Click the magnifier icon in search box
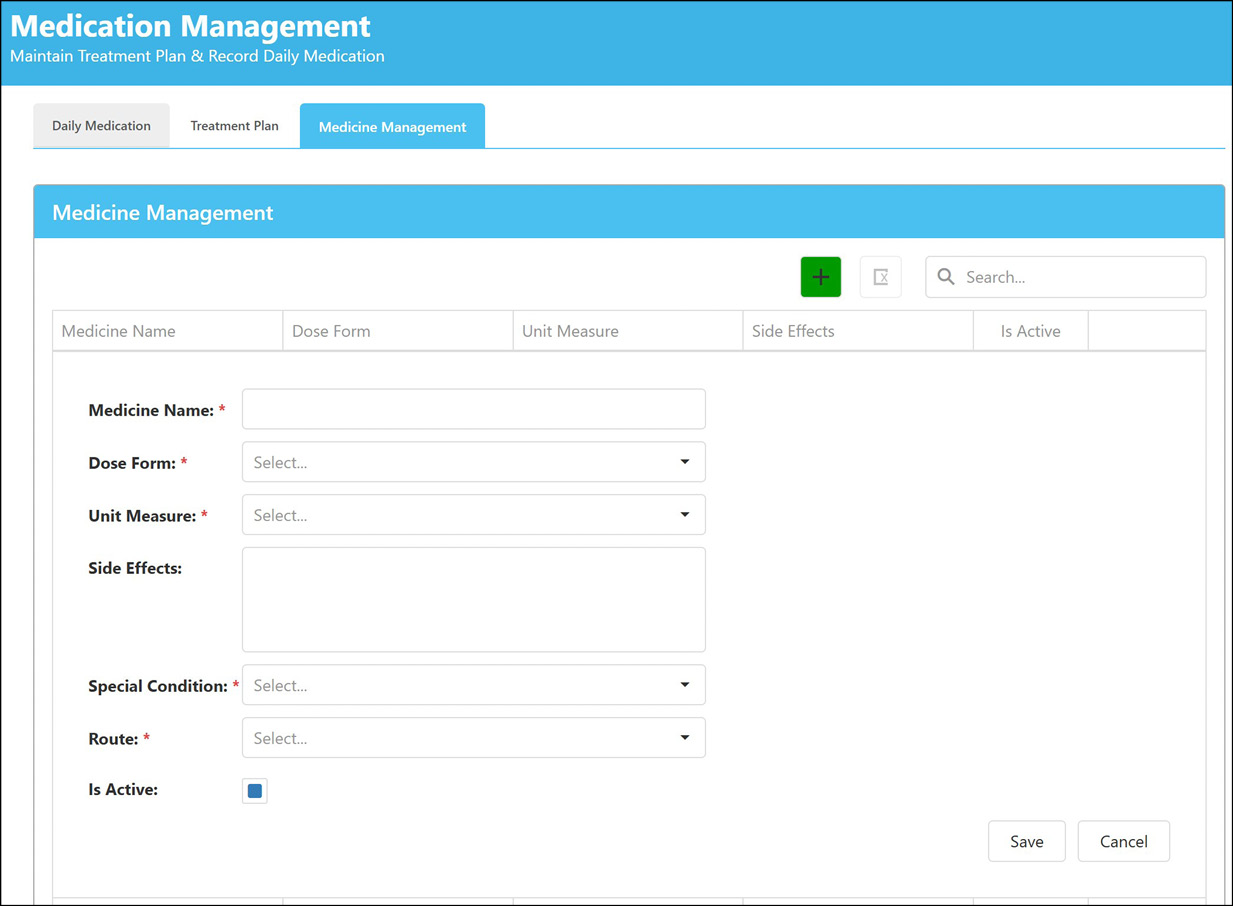Screen dimensions: 1233x906 click(945, 277)
